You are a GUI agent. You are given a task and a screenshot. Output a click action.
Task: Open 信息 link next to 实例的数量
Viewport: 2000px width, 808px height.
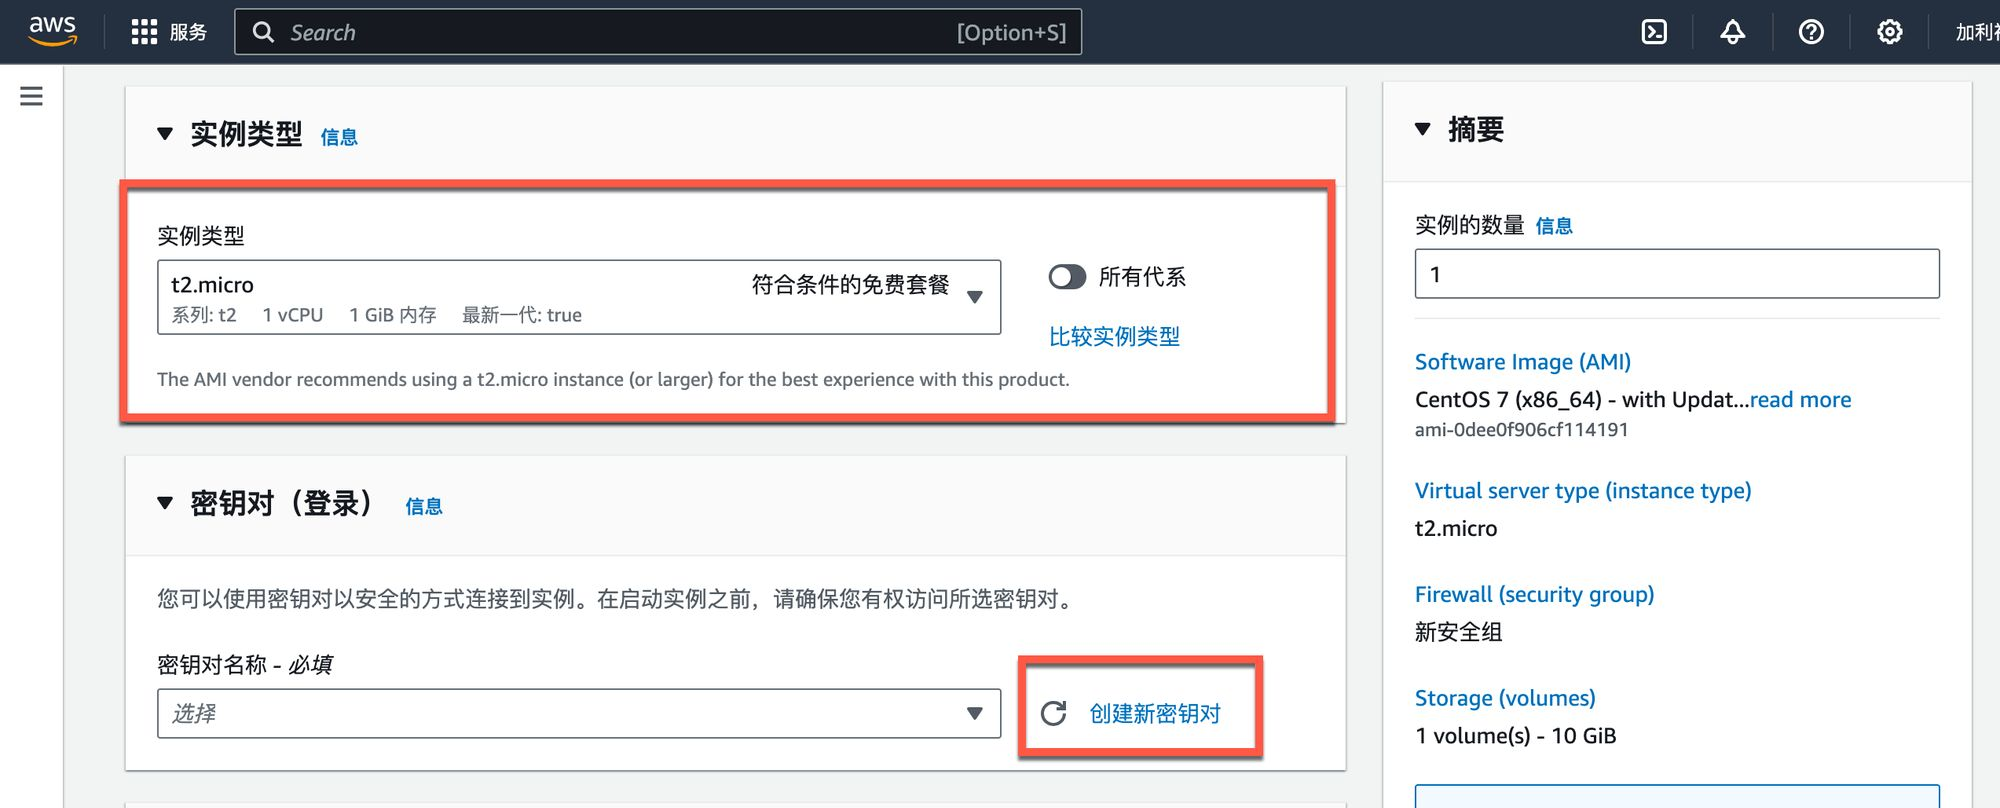pos(1554,226)
